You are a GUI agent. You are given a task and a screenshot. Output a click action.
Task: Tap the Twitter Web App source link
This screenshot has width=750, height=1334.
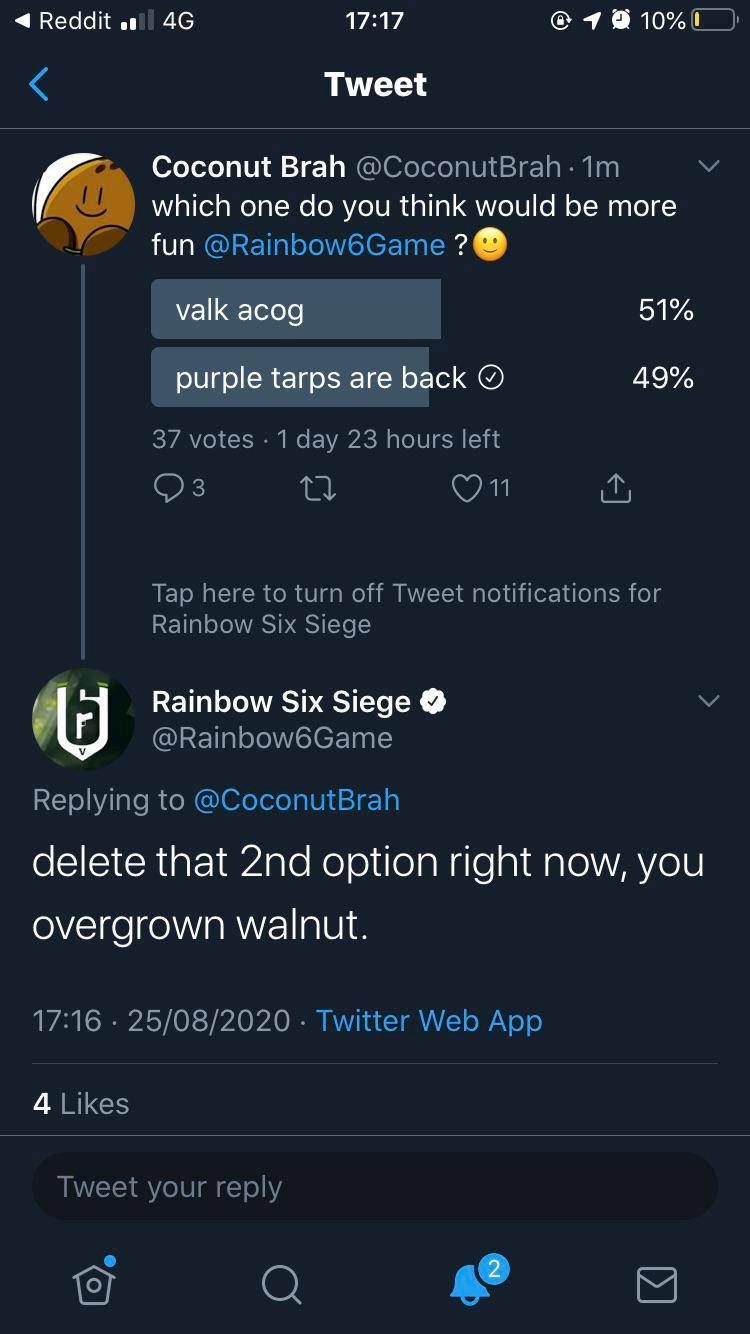coord(429,1021)
